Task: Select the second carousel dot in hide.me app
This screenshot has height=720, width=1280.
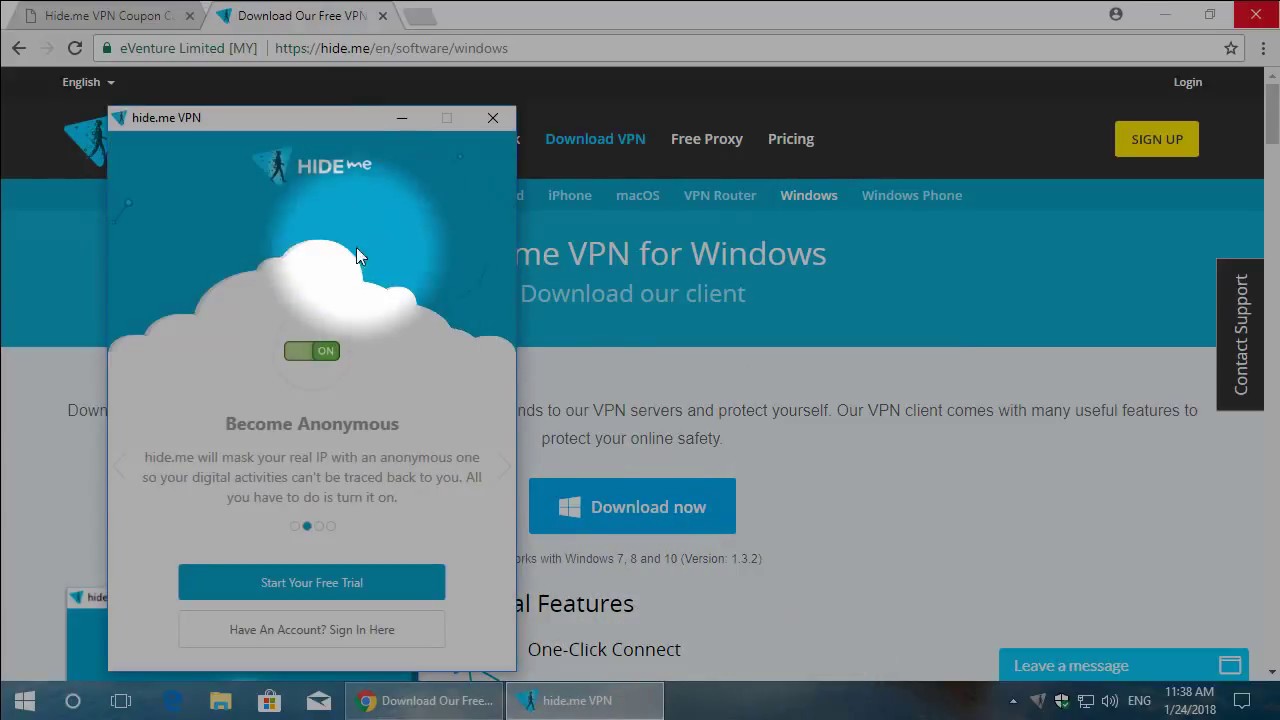Action: [x=307, y=526]
